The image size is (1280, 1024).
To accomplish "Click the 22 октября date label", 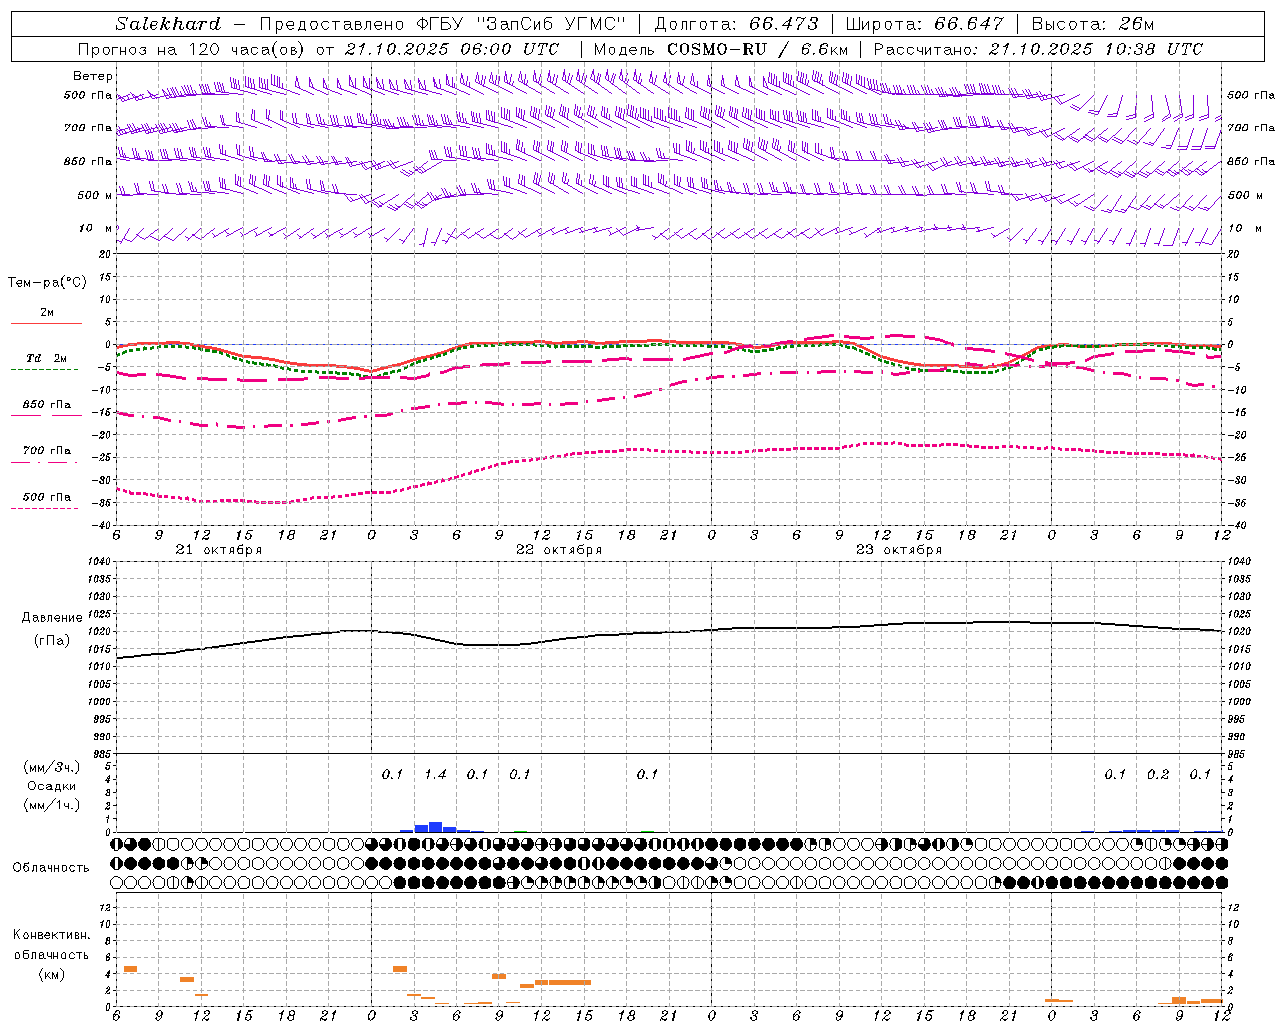I will click(x=559, y=550).
